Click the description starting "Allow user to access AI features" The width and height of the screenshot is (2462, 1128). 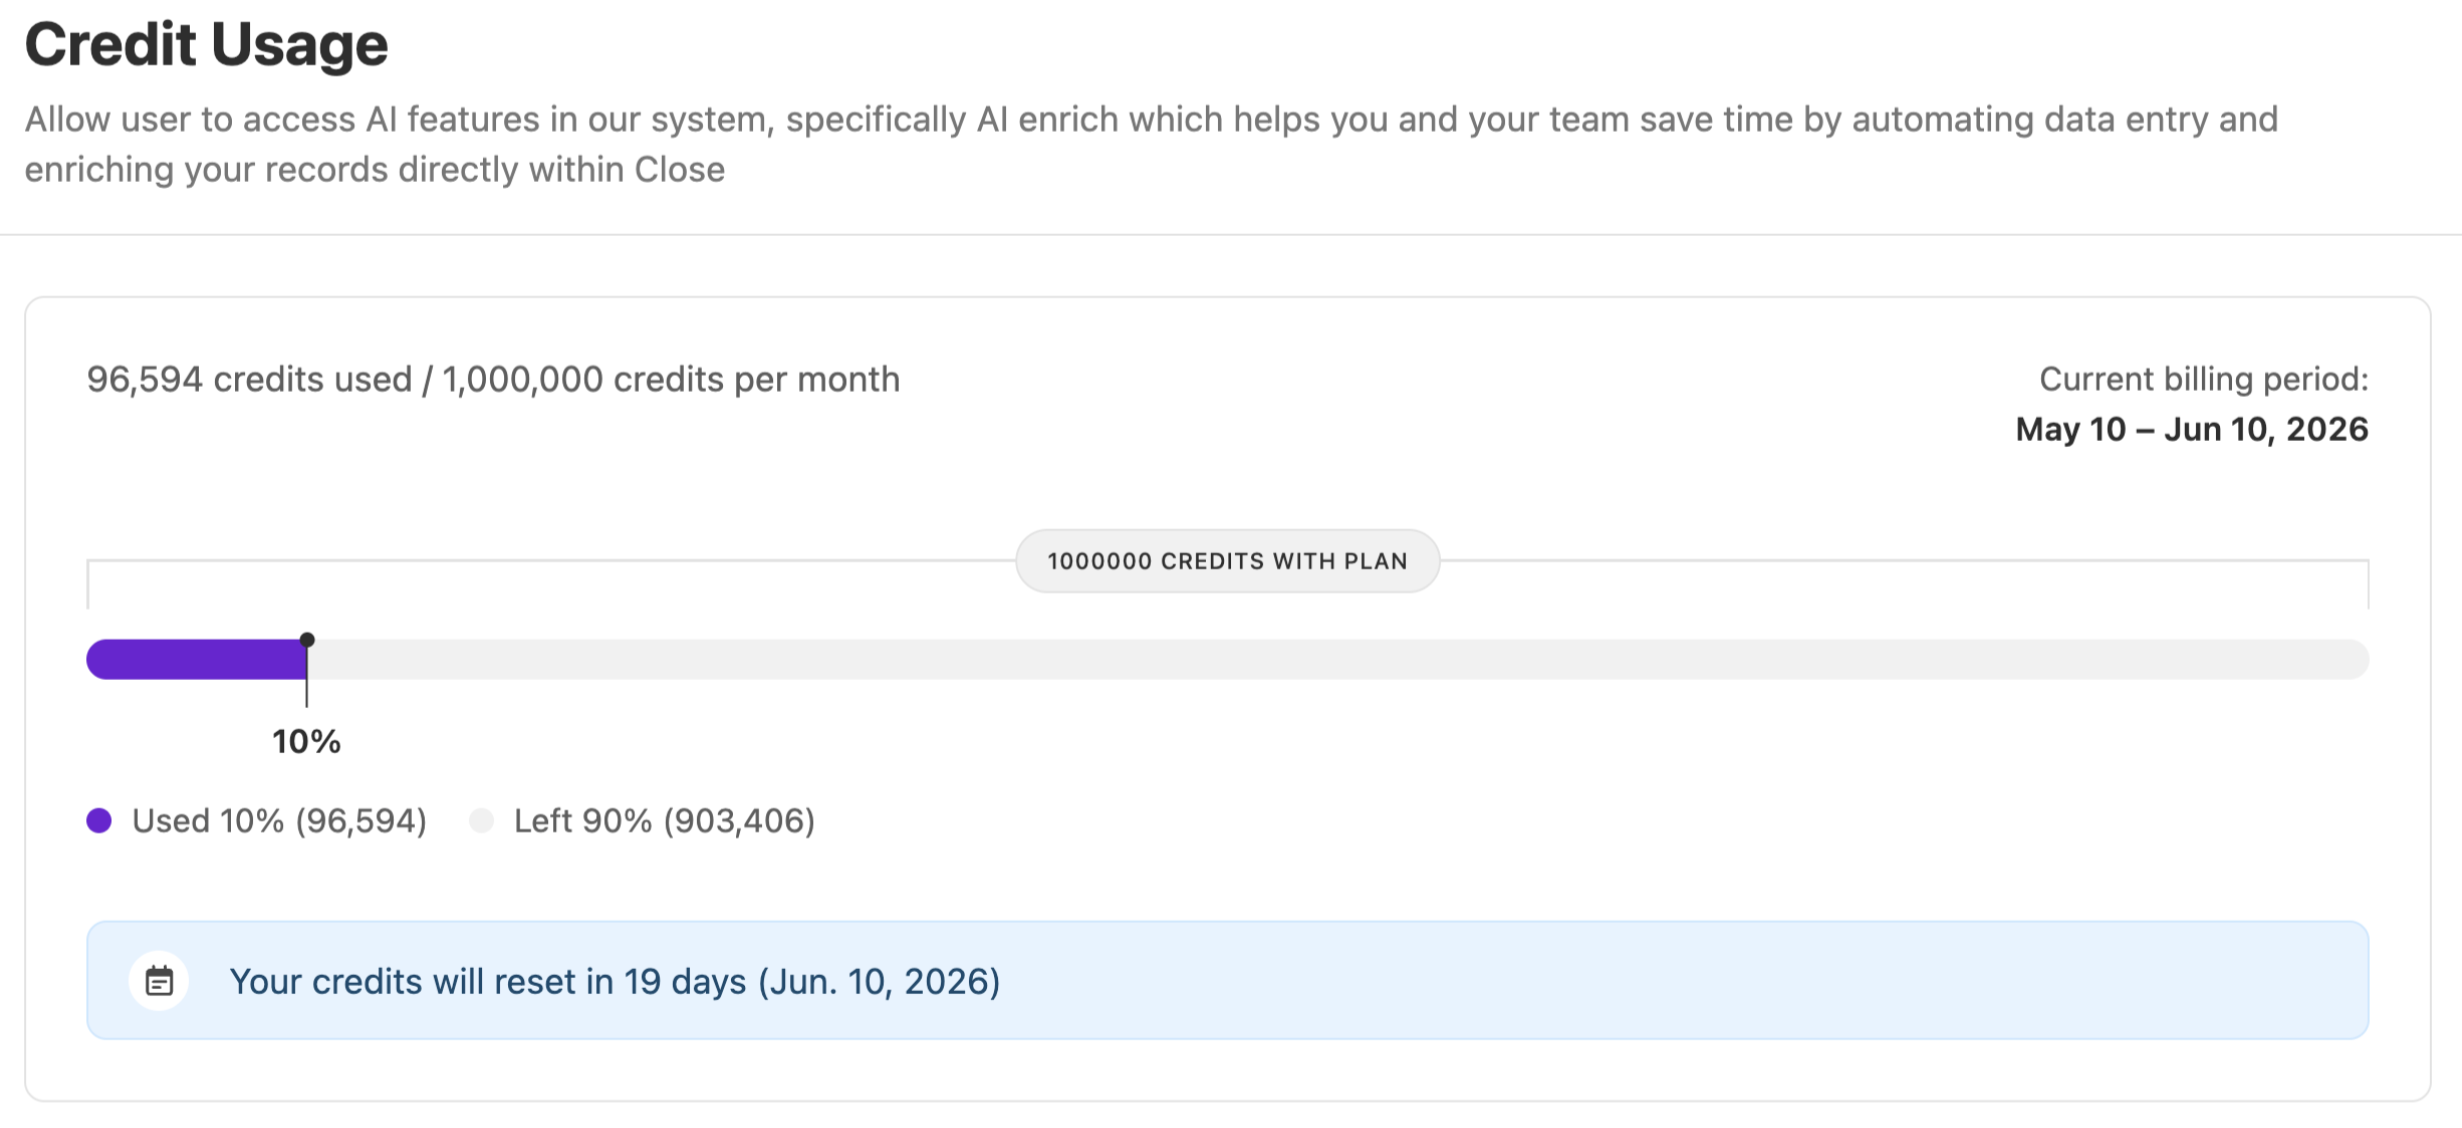point(1151,144)
